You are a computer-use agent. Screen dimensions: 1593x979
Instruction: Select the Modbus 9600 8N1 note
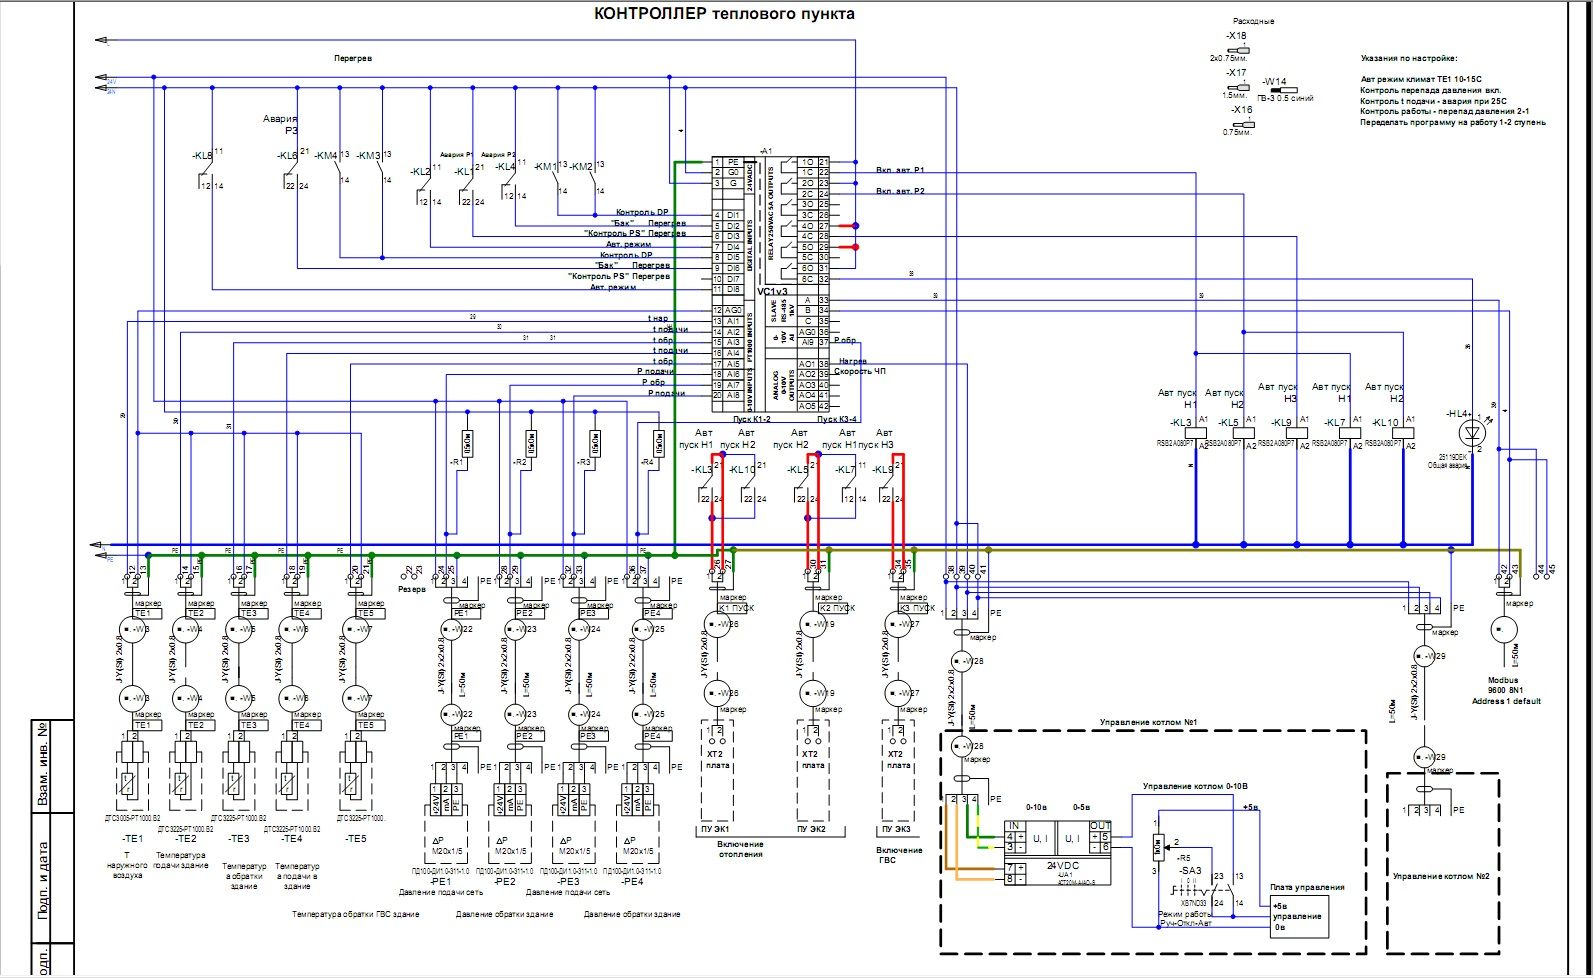tap(1505, 690)
